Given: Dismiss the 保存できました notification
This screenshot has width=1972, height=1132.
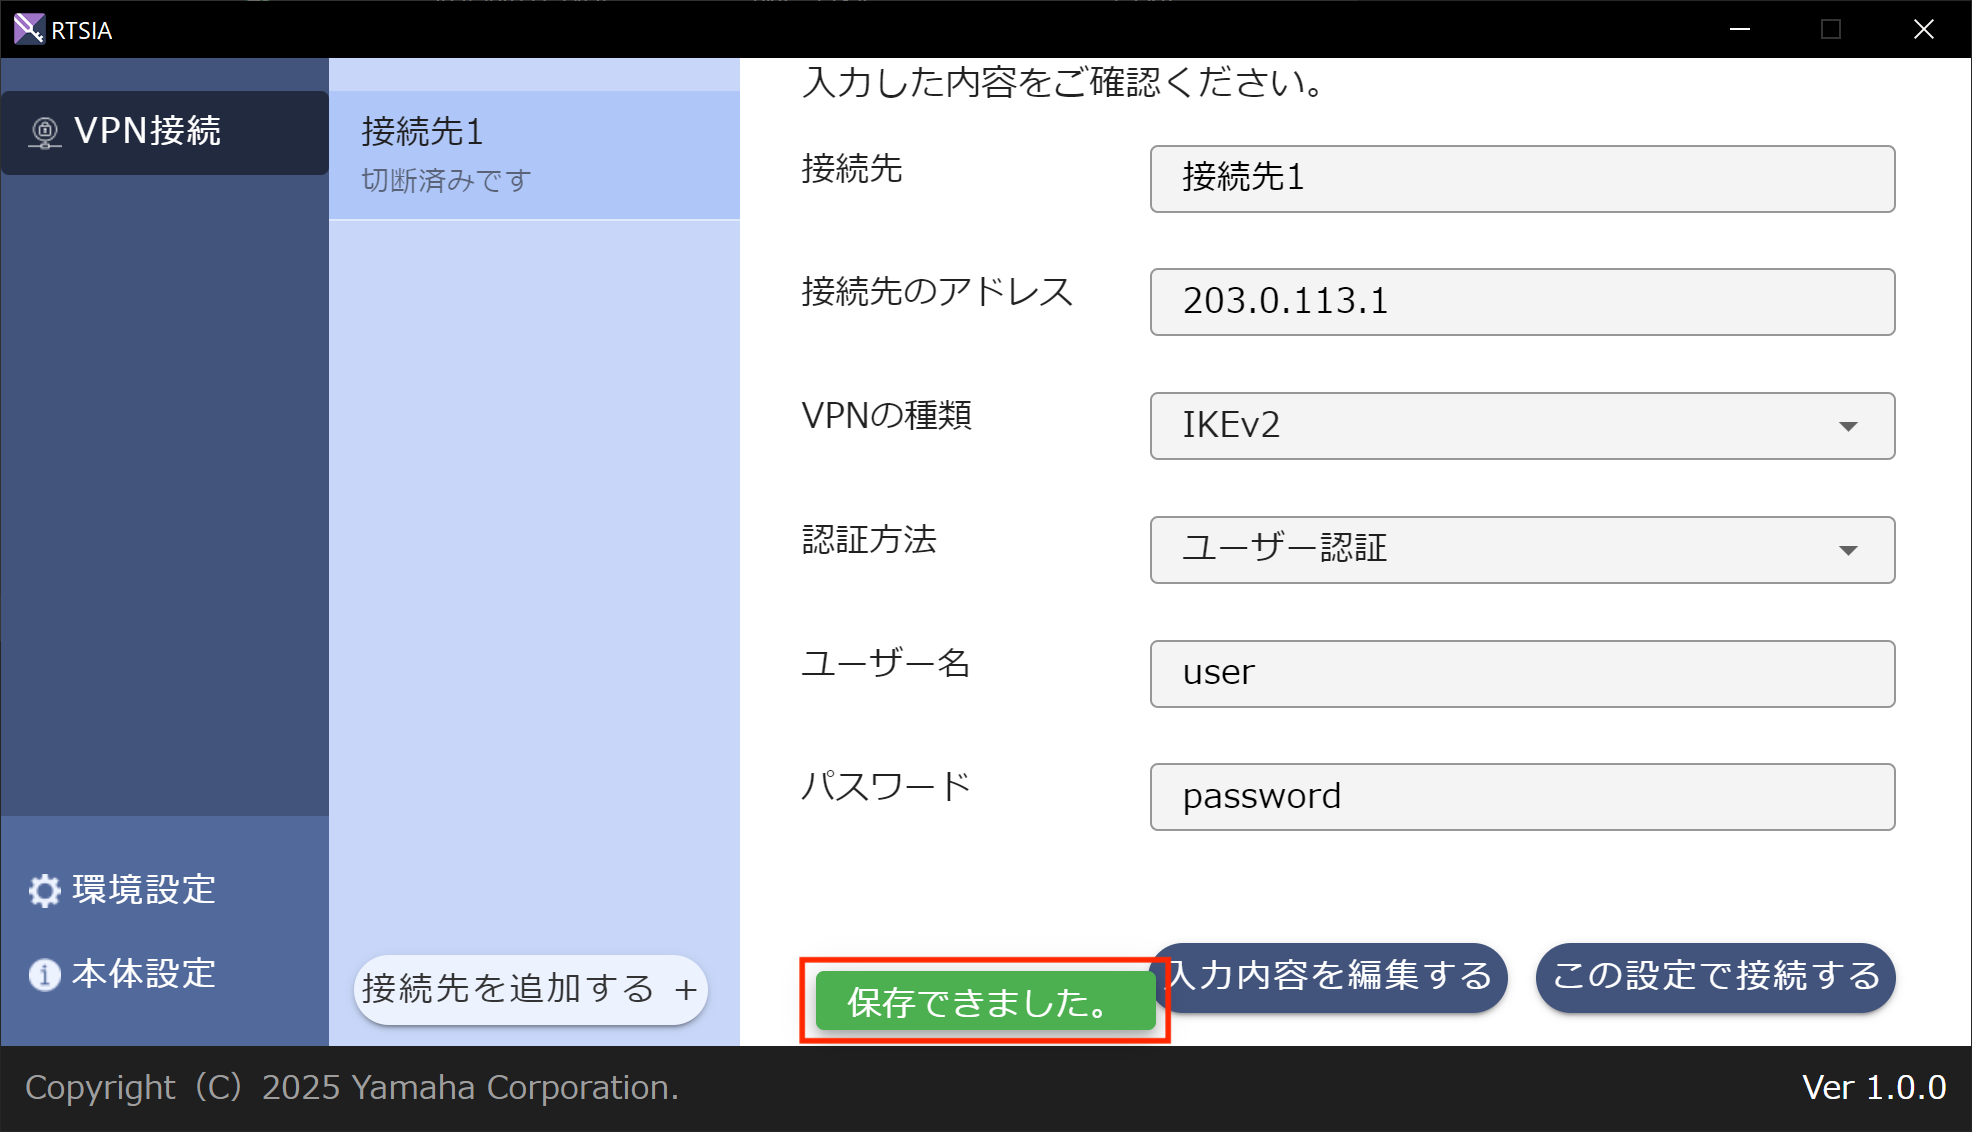Looking at the screenshot, I should [x=984, y=1002].
